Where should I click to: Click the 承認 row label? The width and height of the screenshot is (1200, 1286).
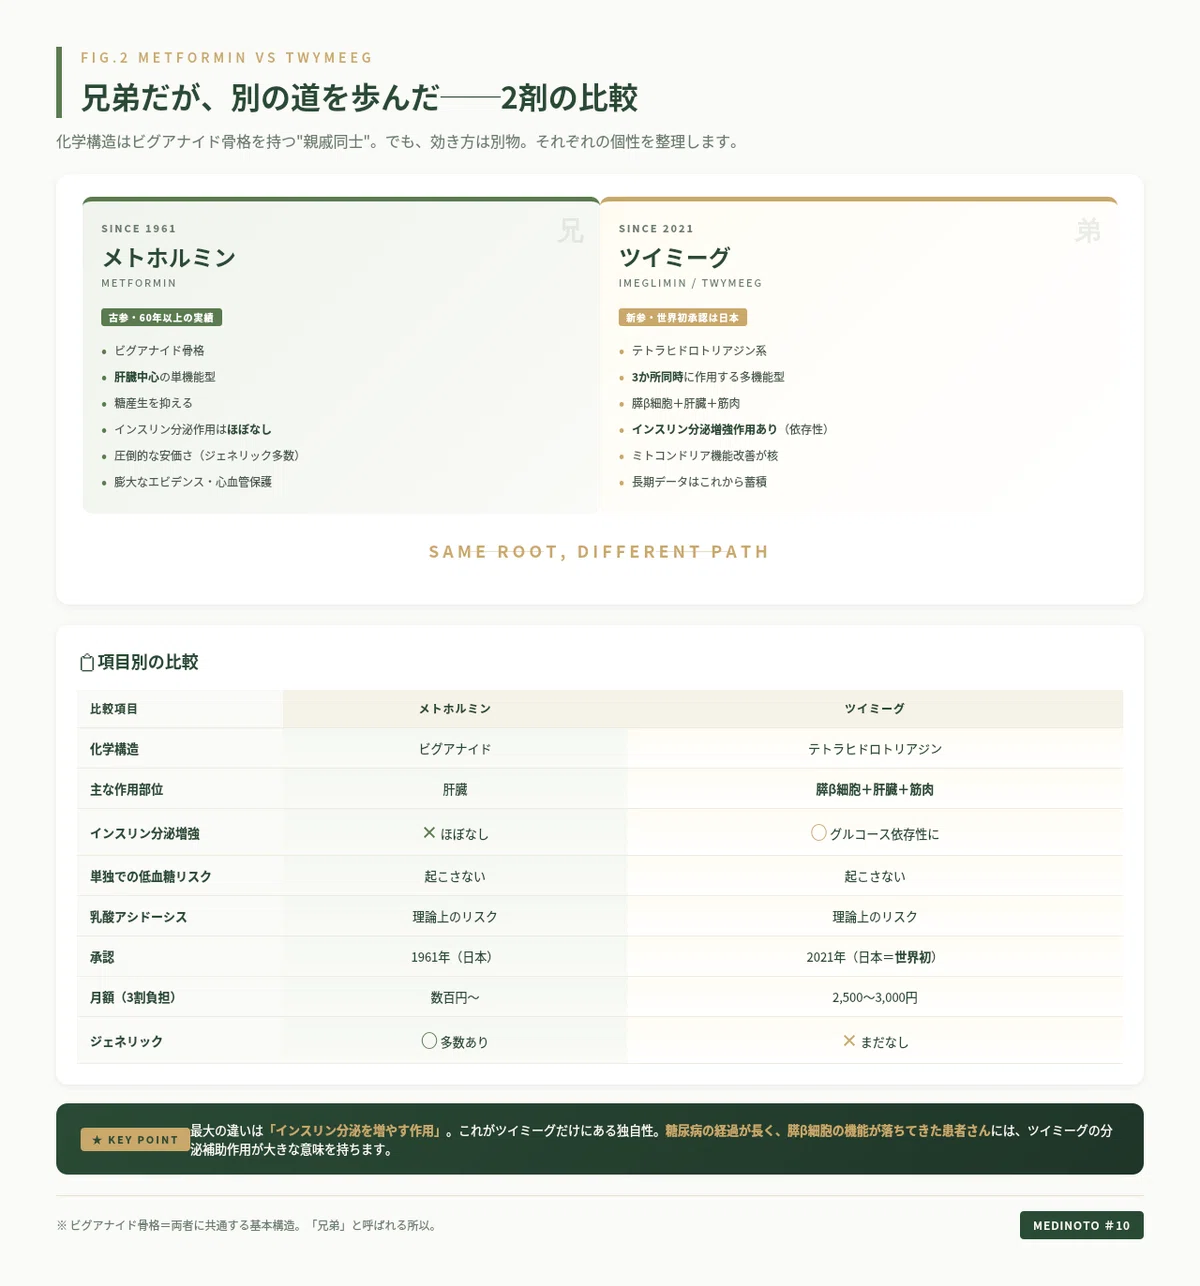[102, 957]
